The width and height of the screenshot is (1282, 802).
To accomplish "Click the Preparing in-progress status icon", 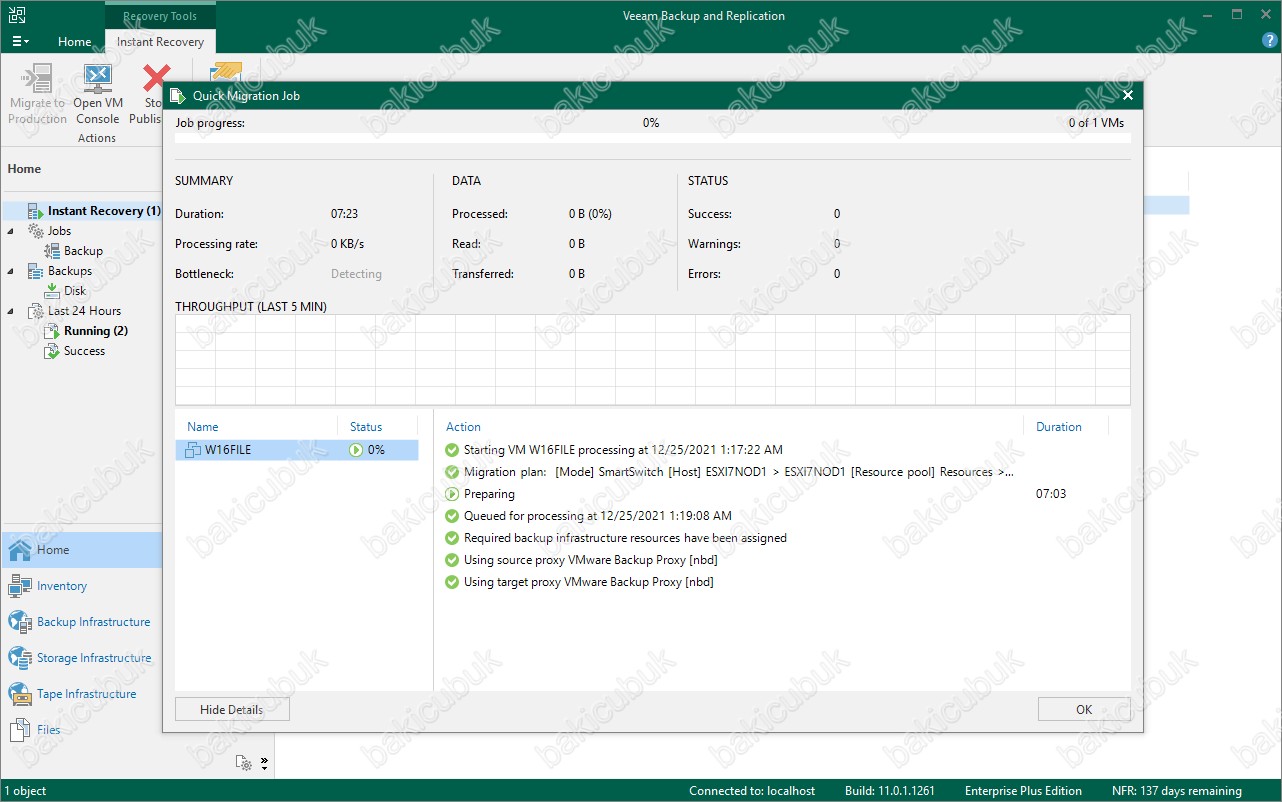I will (x=452, y=494).
